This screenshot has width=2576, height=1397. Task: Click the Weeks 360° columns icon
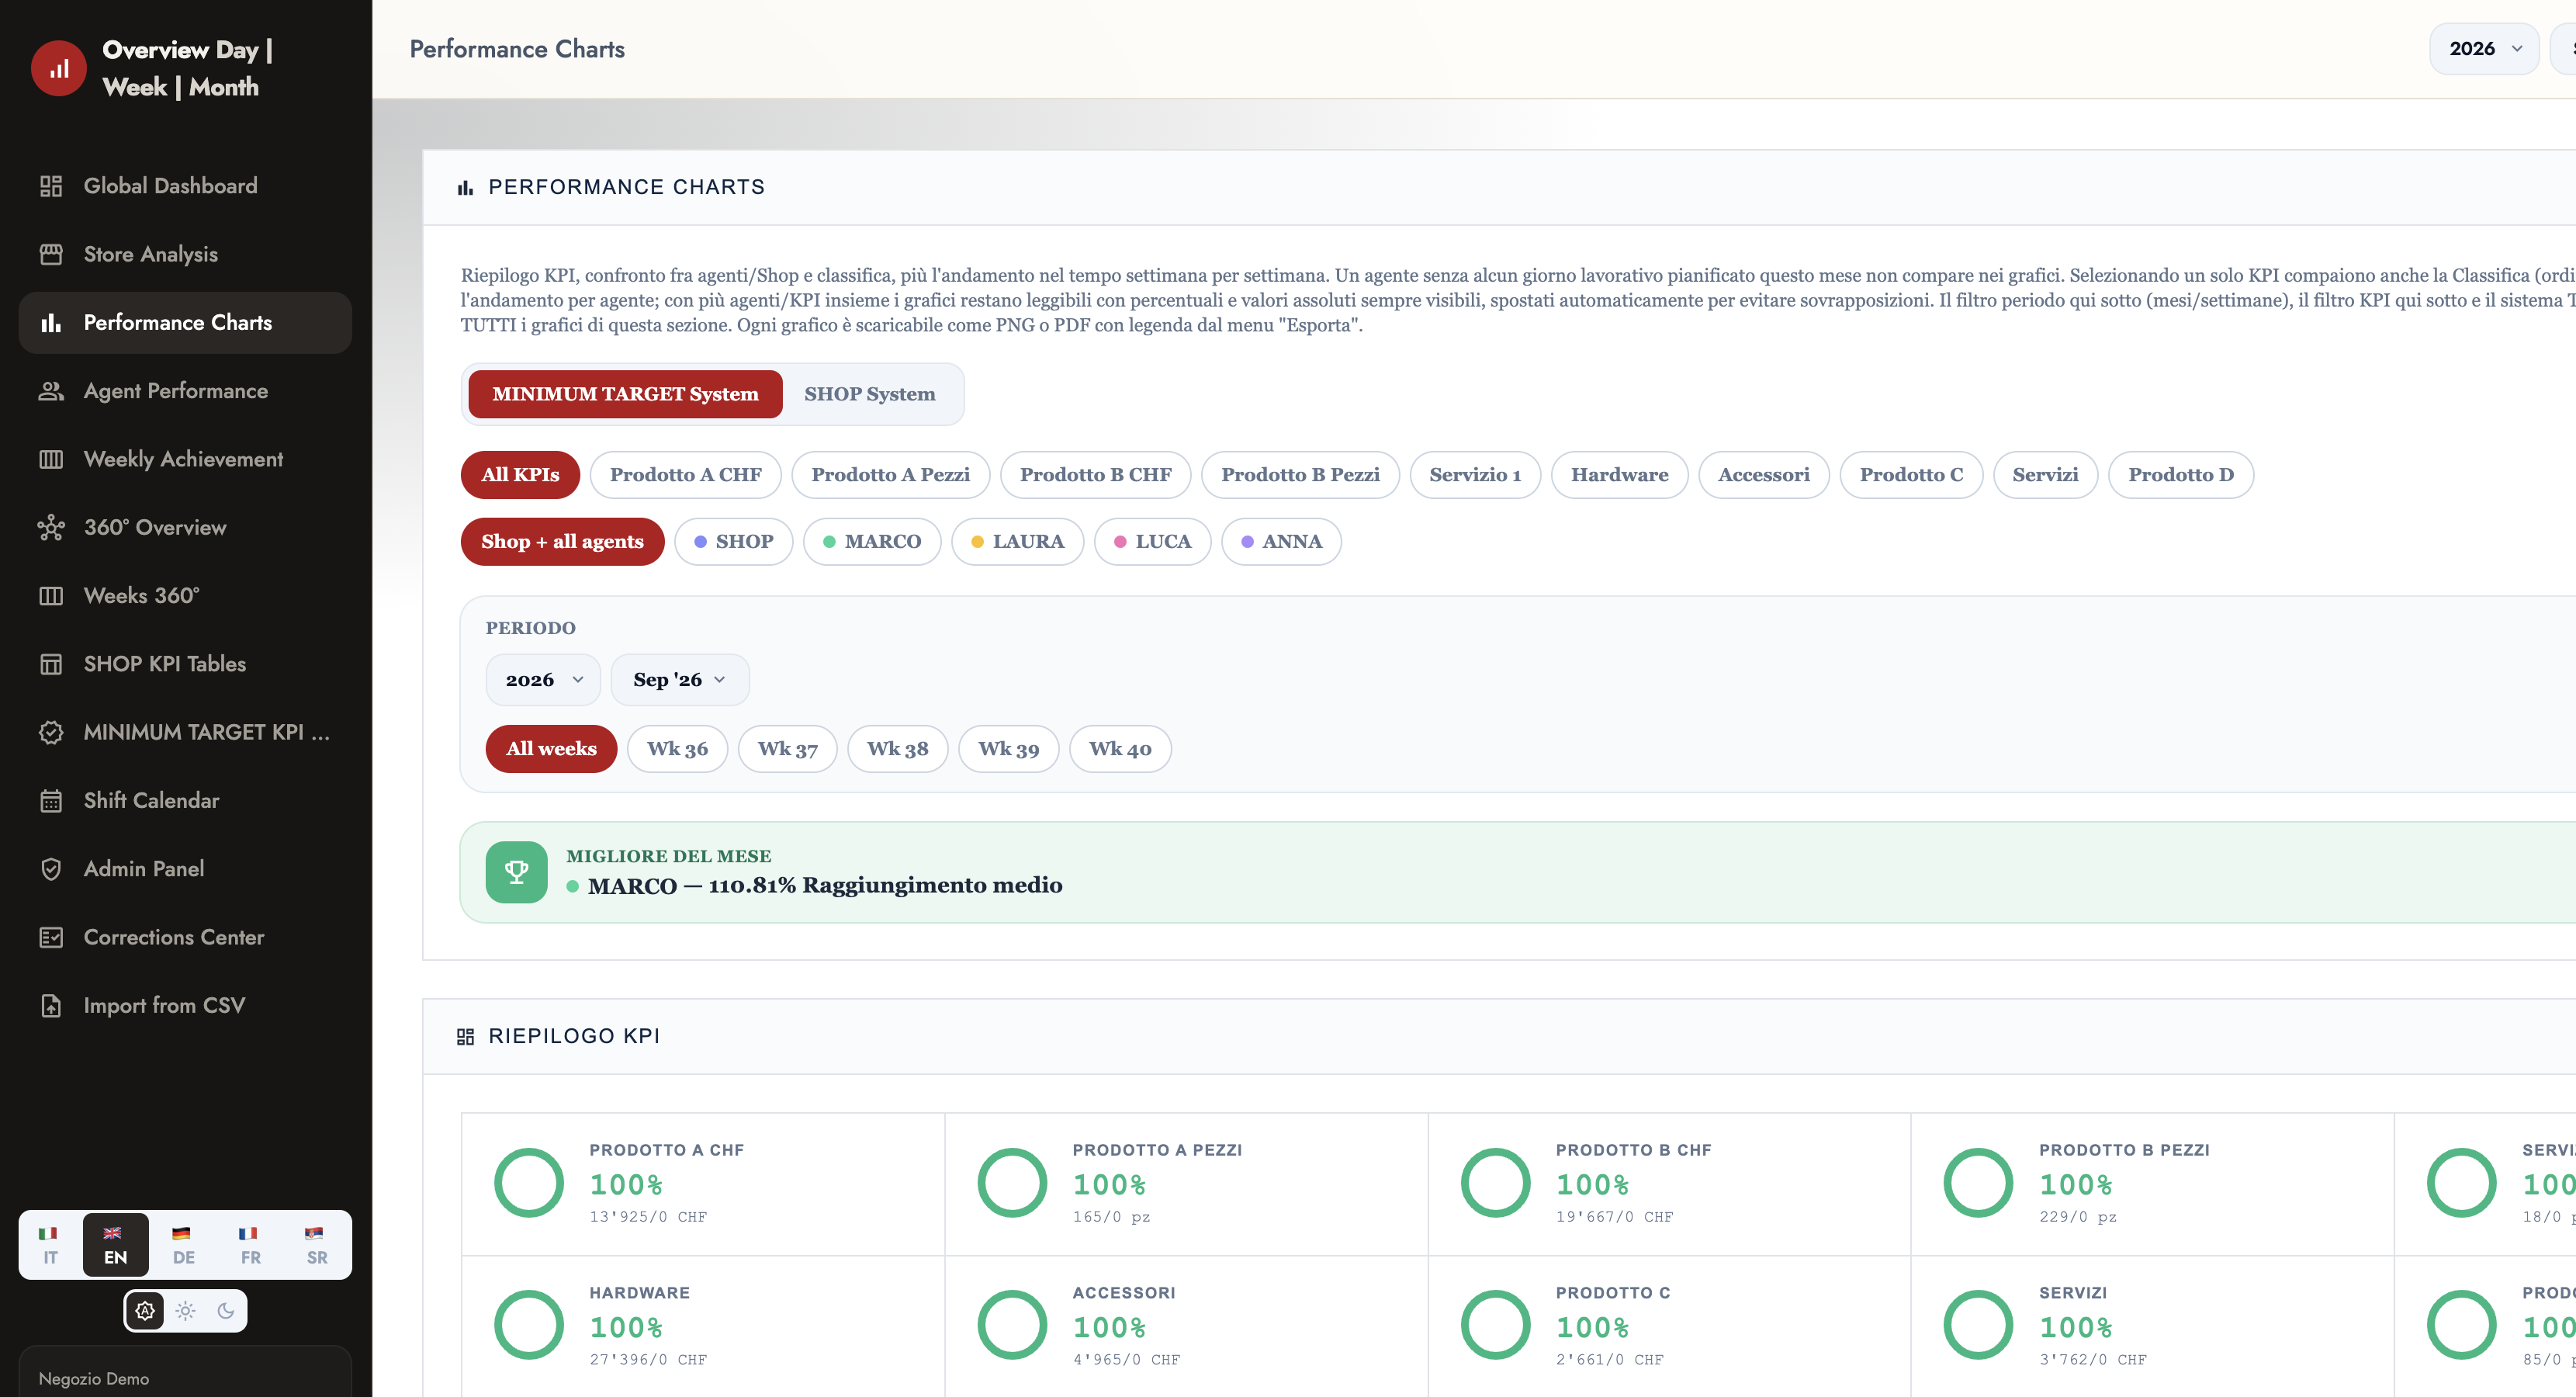[x=51, y=596]
